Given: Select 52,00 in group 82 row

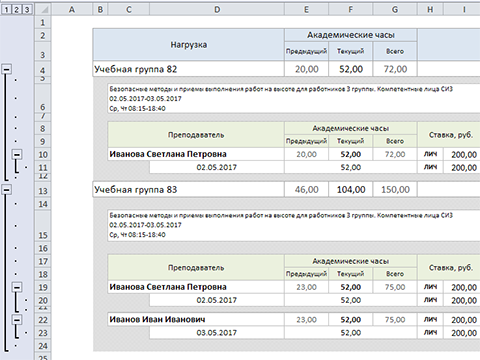Looking at the screenshot, I should [x=351, y=69].
